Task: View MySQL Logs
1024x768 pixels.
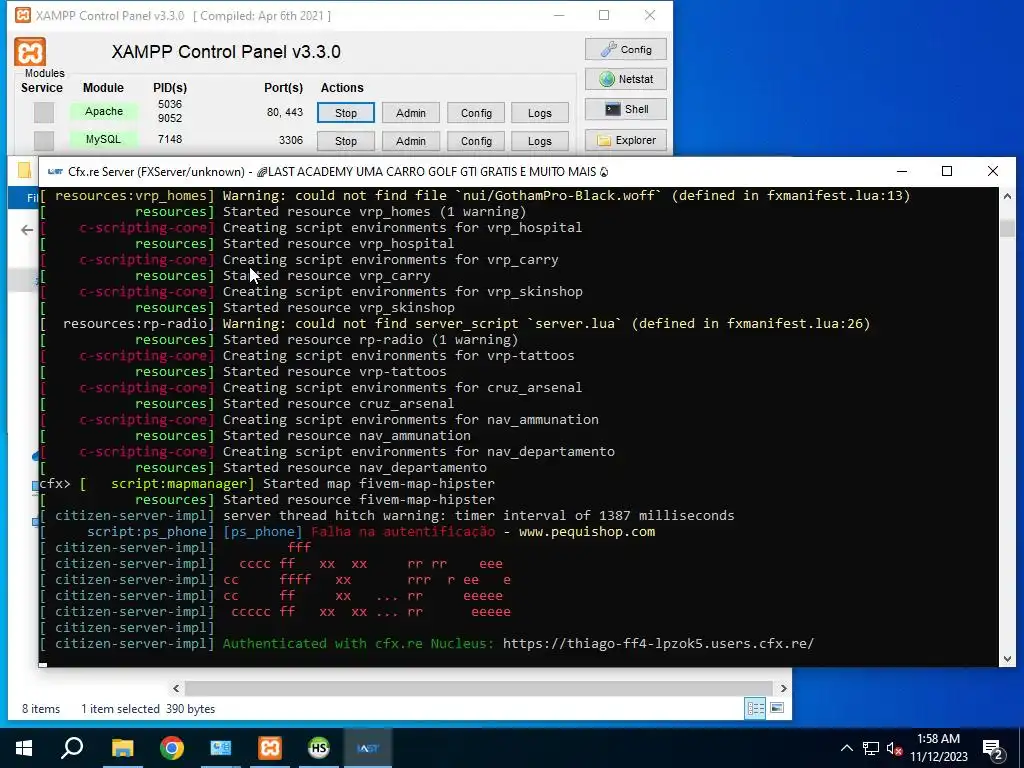Action: 539,141
